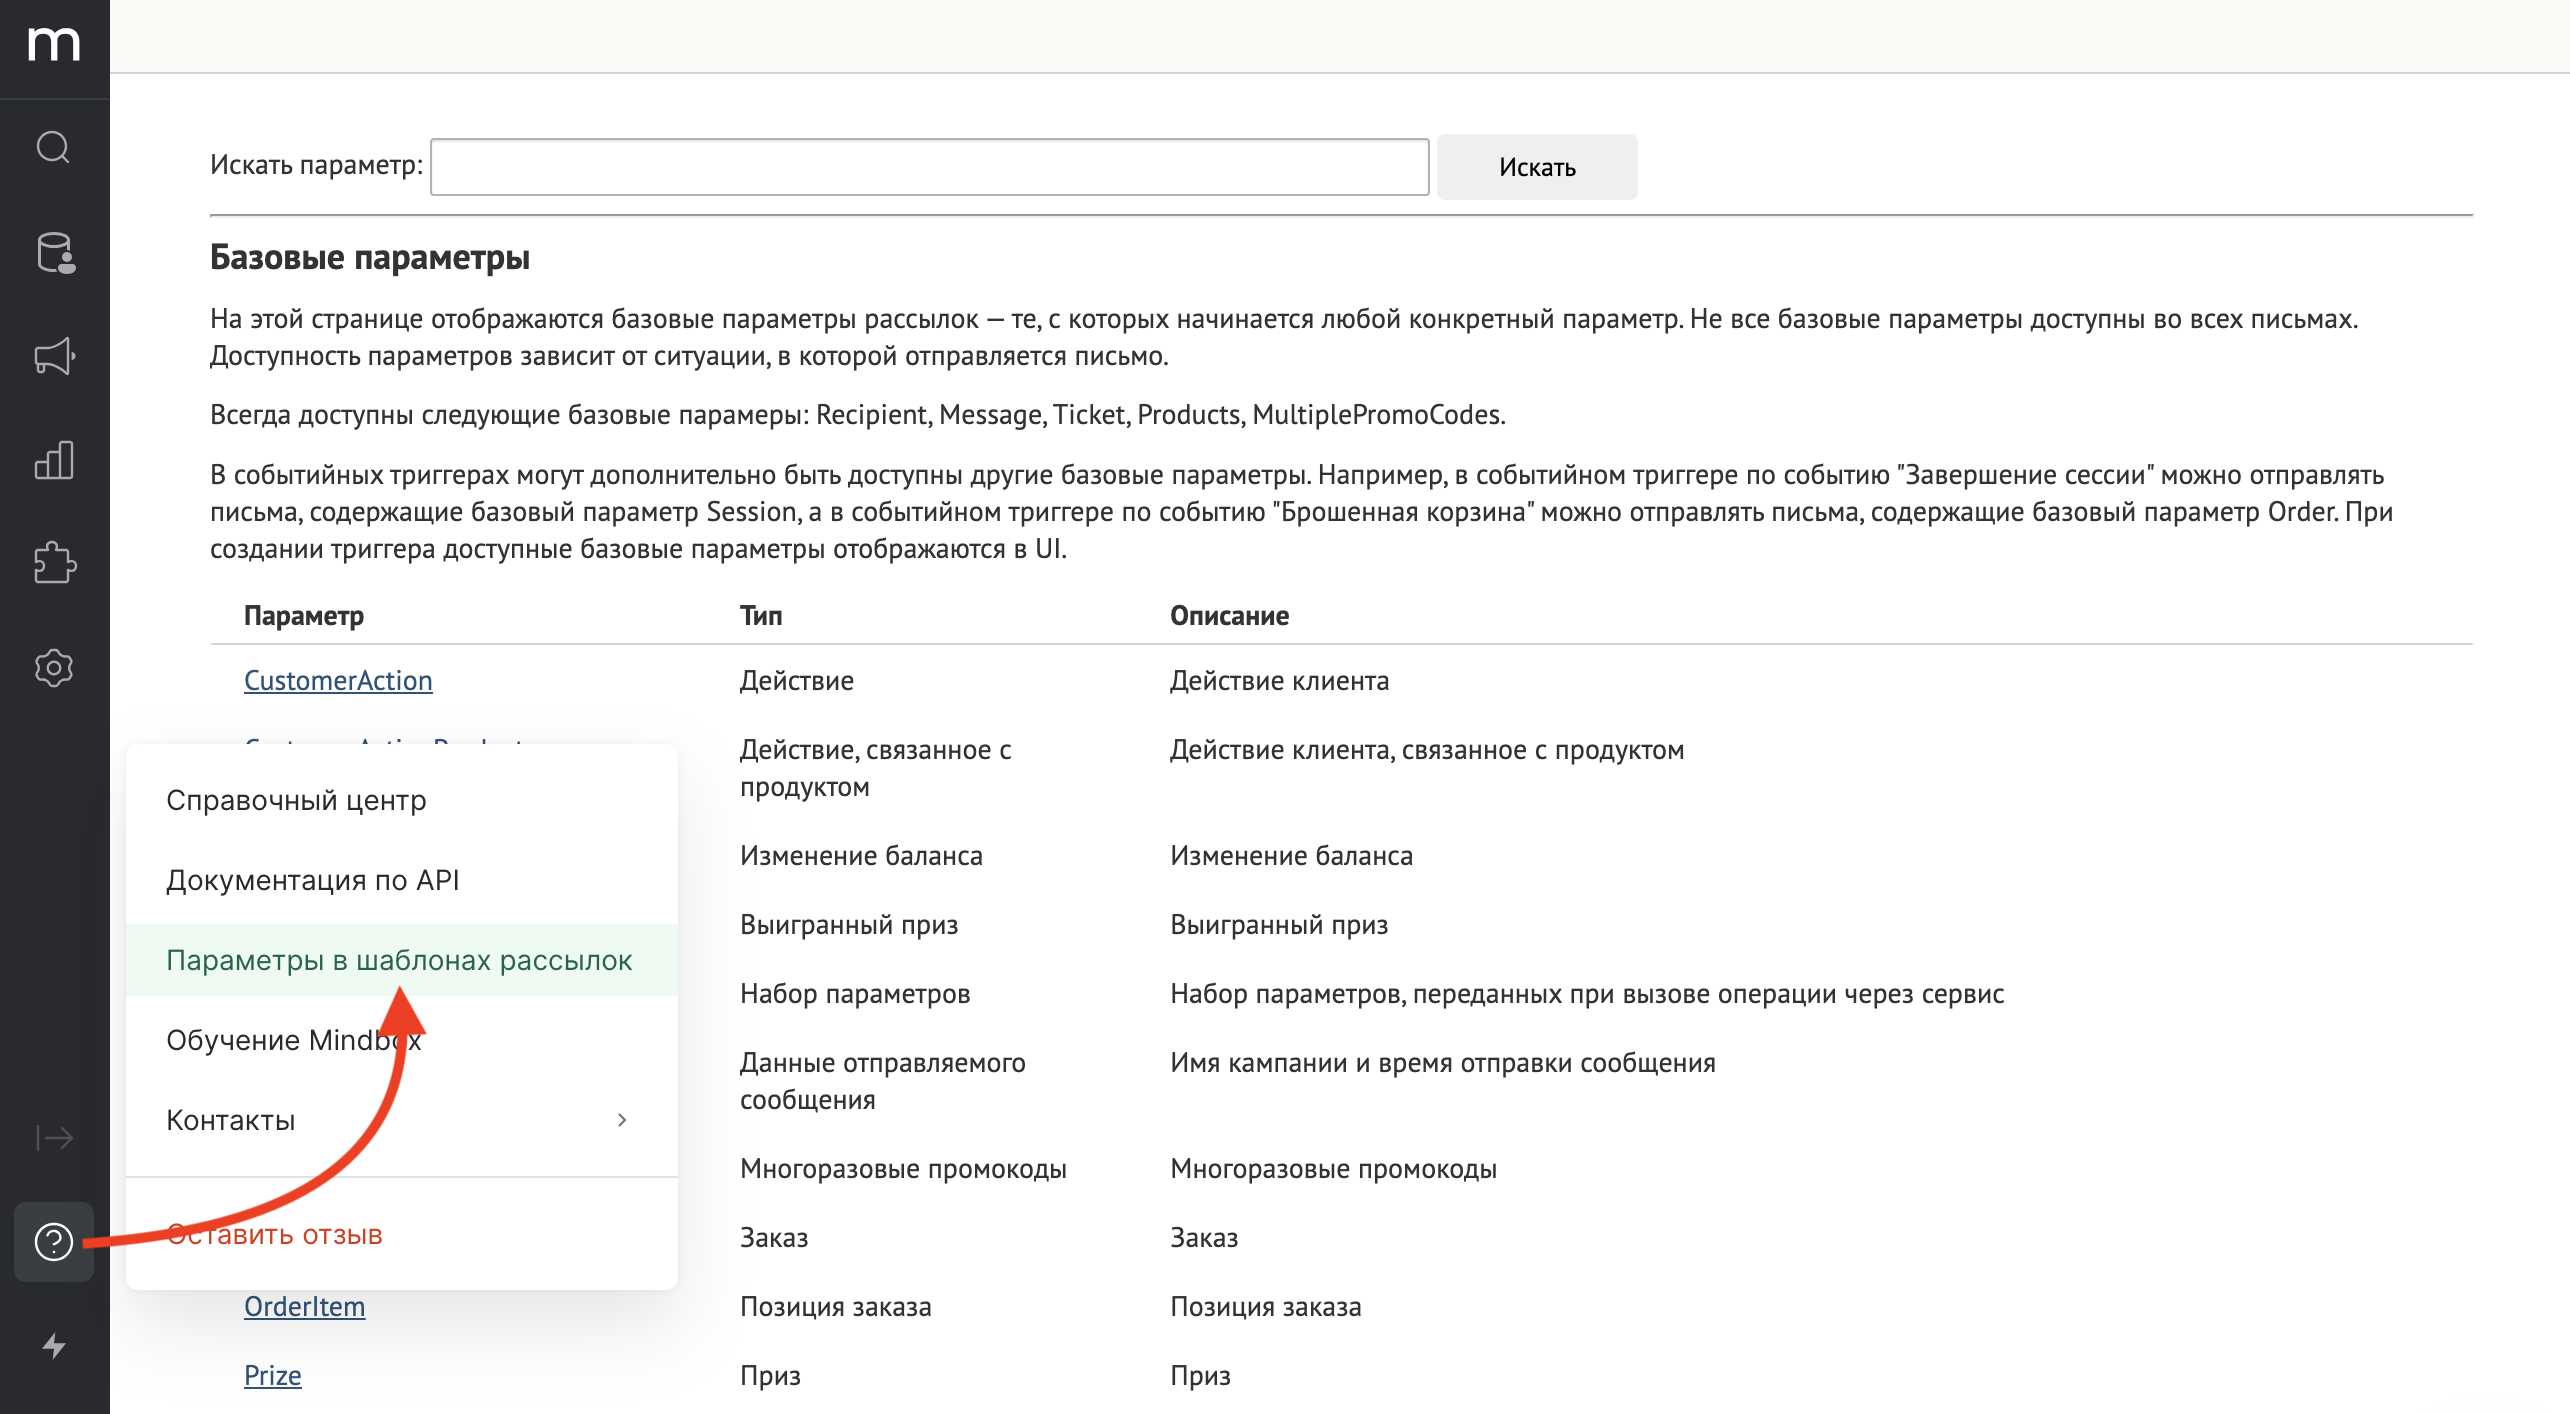Open the customer database icon
2570x1414 pixels.
point(54,252)
